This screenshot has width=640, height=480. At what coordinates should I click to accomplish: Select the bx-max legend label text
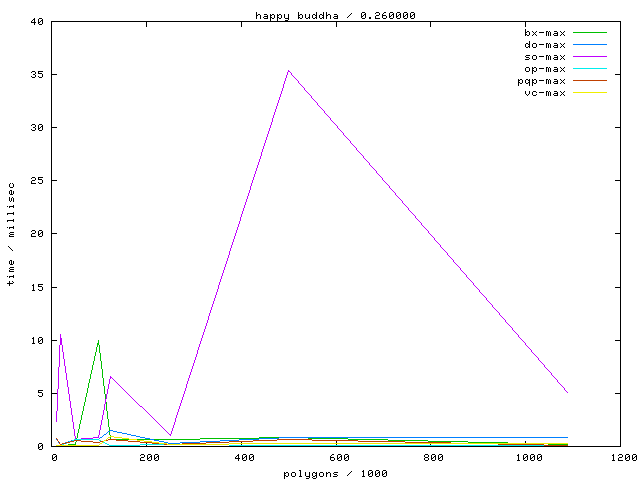(x=545, y=33)
